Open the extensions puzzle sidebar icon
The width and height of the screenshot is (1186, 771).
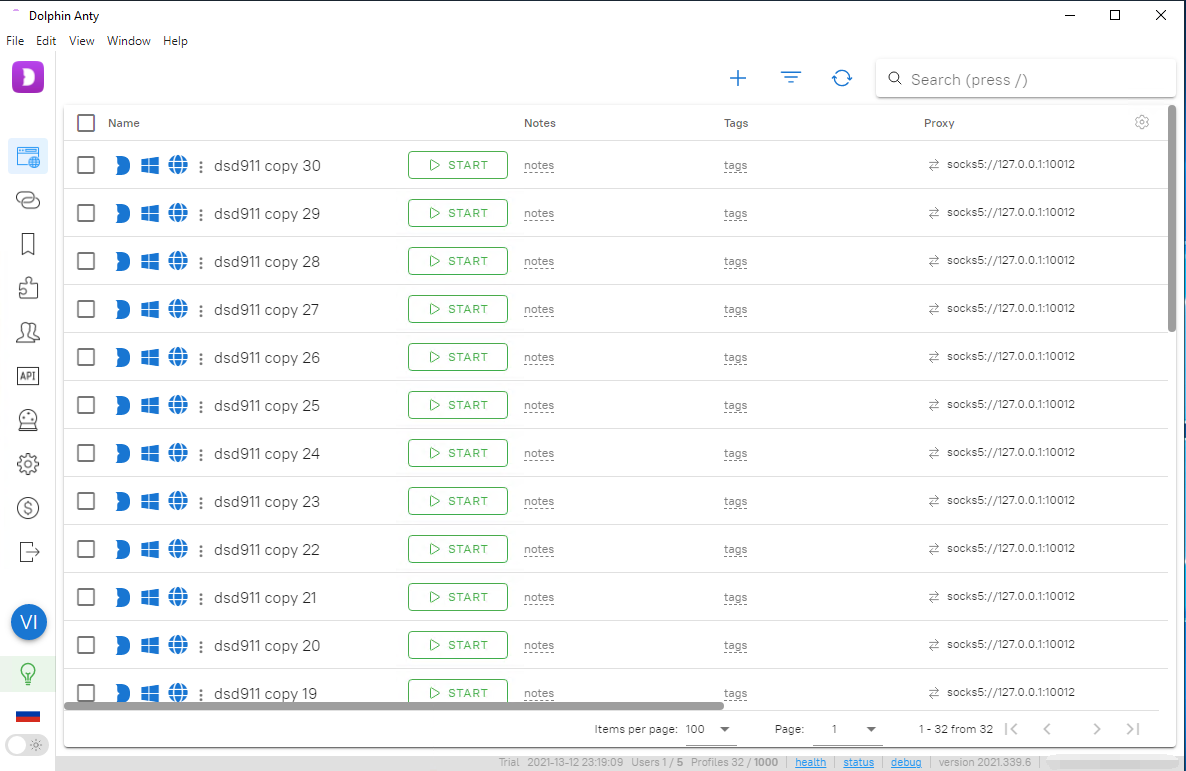pyautogui.click(x=28, y=288)
